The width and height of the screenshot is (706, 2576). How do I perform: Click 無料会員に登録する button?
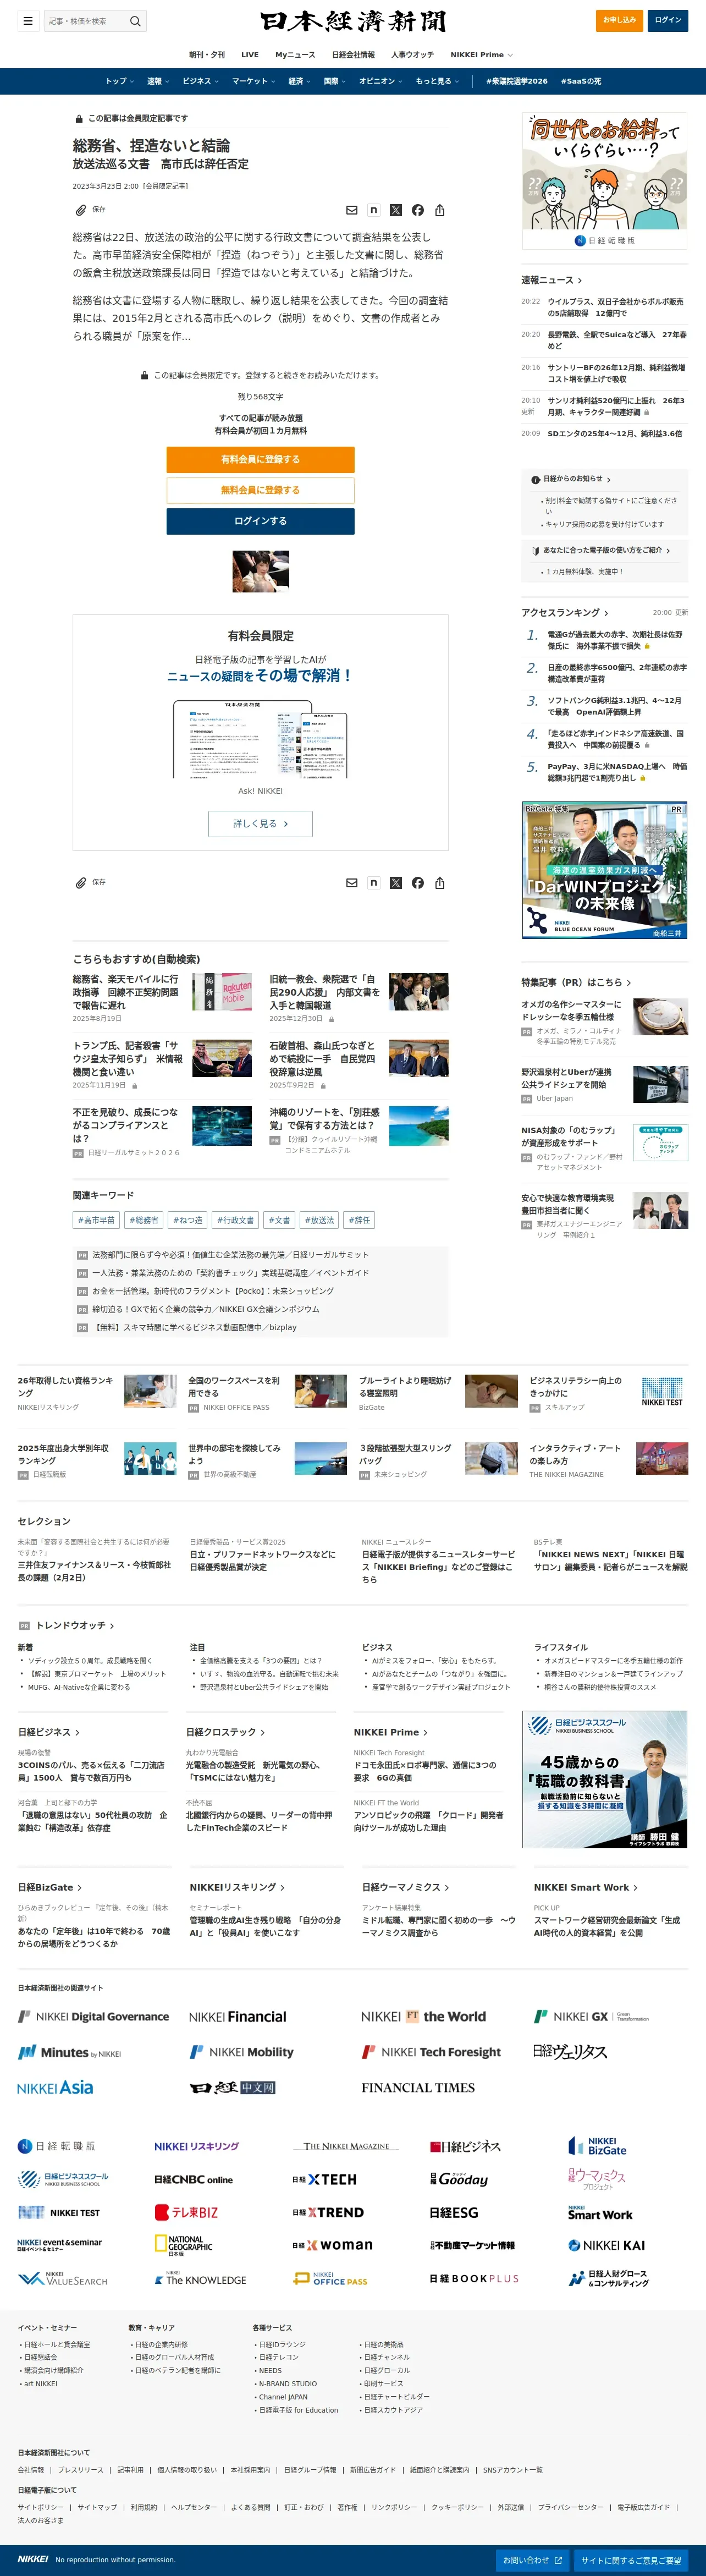(x=260, y=490)
